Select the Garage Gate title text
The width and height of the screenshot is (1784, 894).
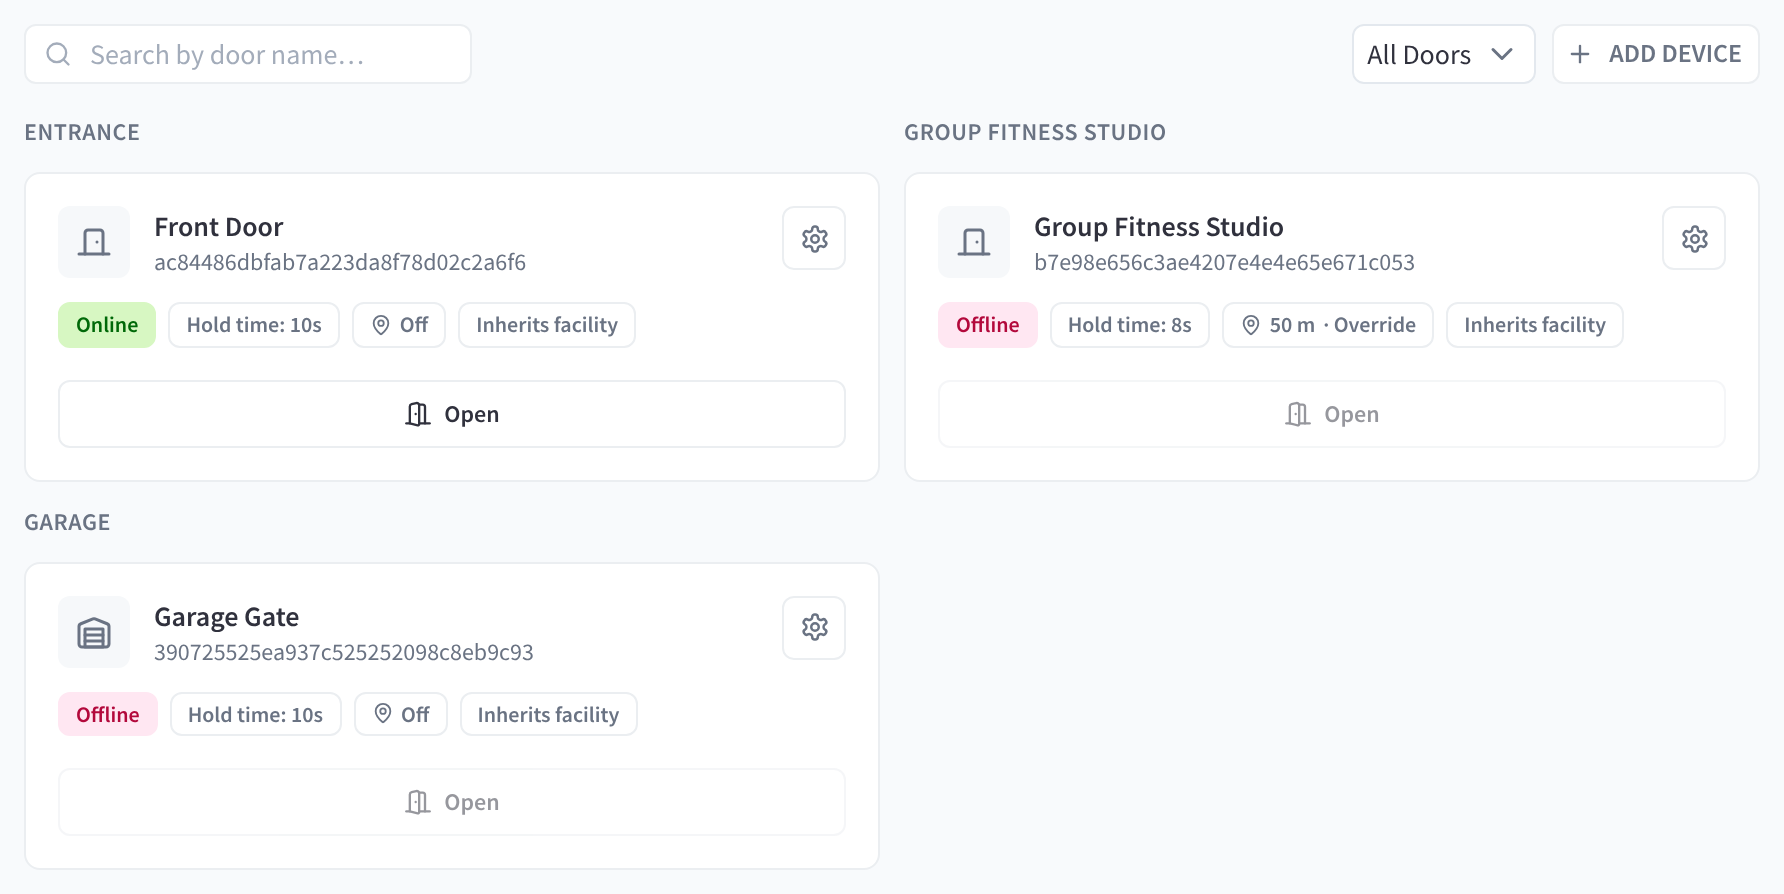[227, 617]
